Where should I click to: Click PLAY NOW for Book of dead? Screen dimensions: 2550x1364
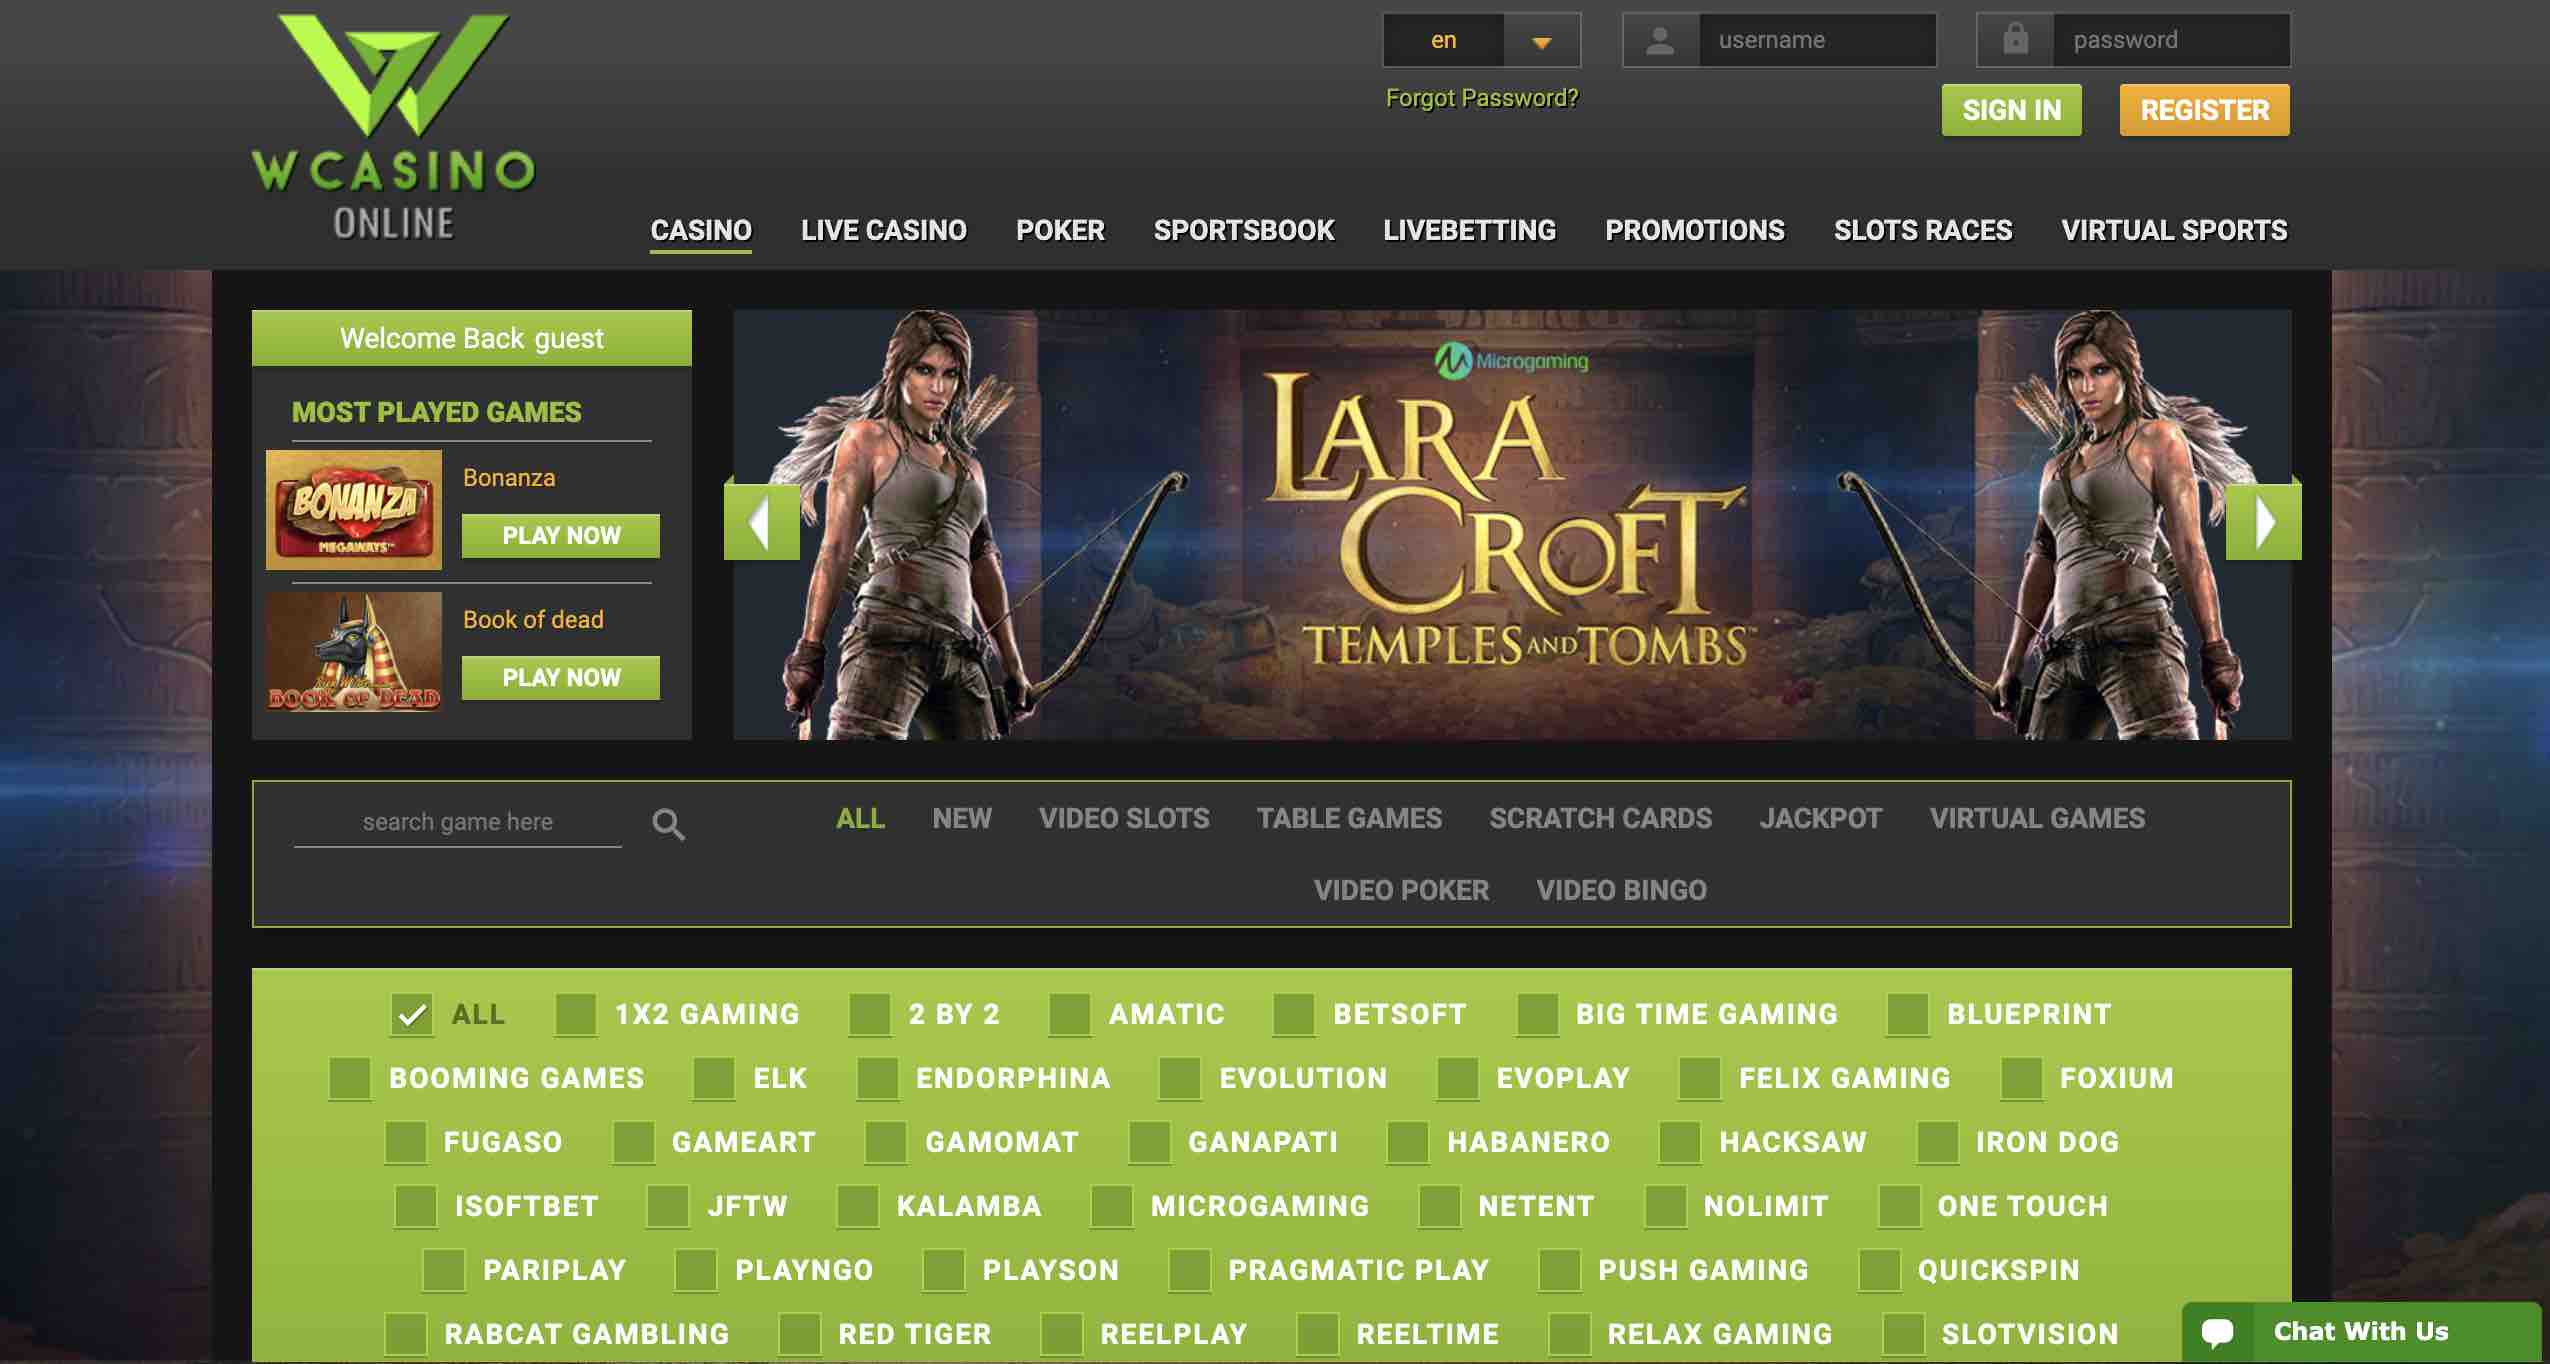tap(561, 678)
